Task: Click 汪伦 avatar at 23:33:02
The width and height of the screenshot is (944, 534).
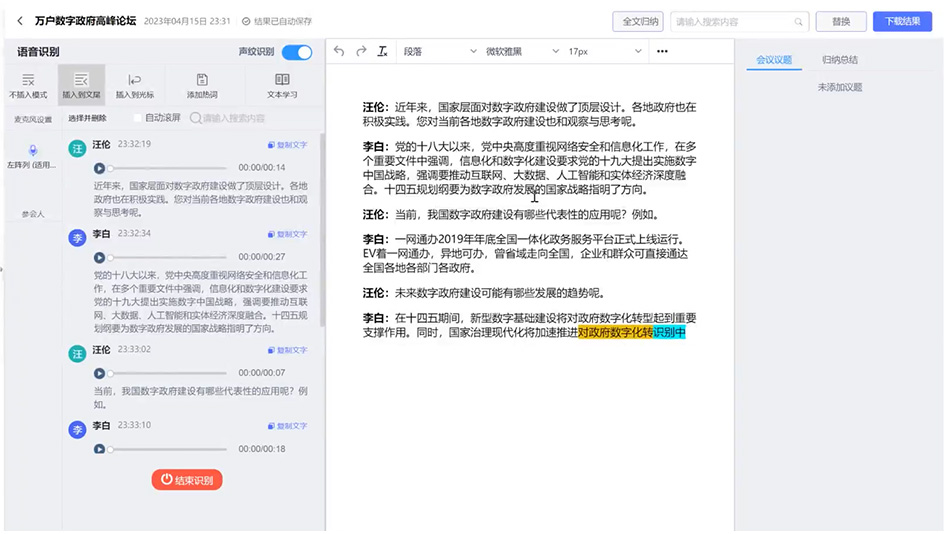Action: pyautogui.click(x=77, y=353)
